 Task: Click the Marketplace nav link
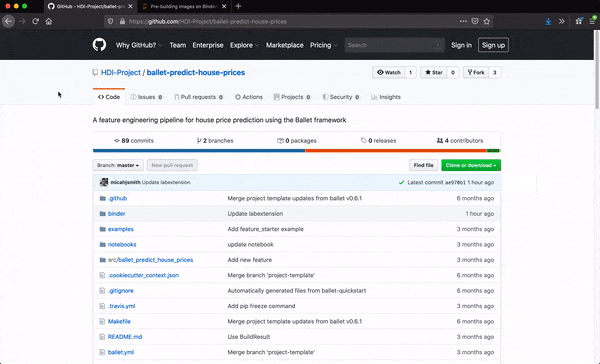[285, 45]
